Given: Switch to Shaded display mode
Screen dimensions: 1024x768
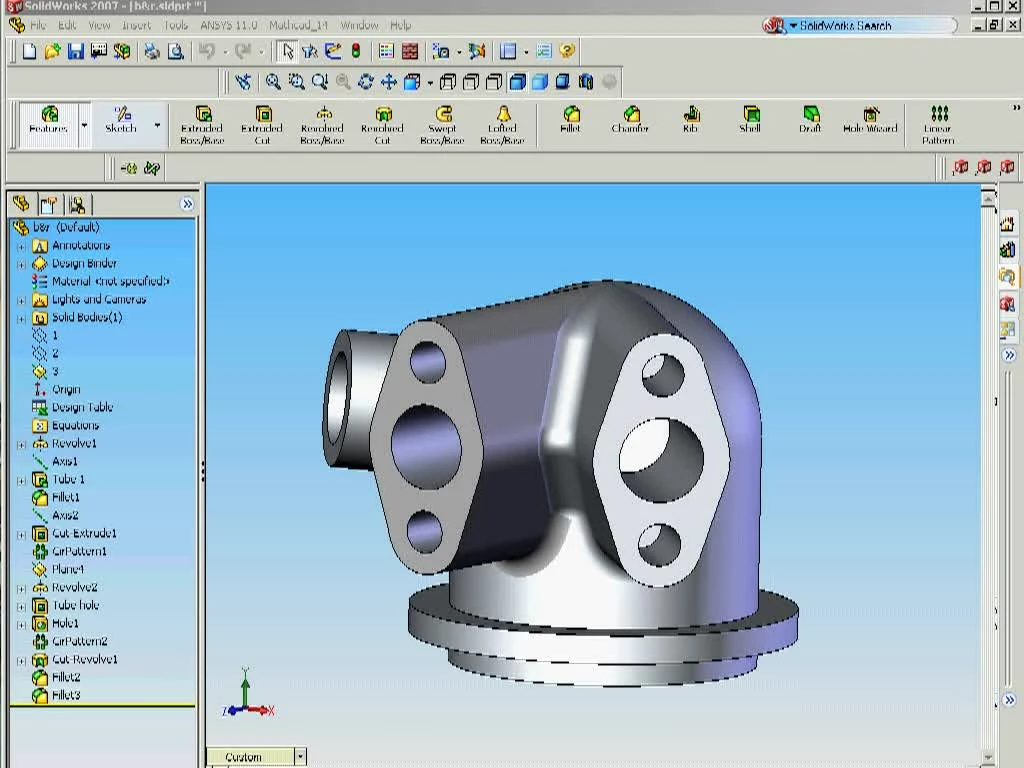Looking at the screenshot, I should (x=539, y=82).
